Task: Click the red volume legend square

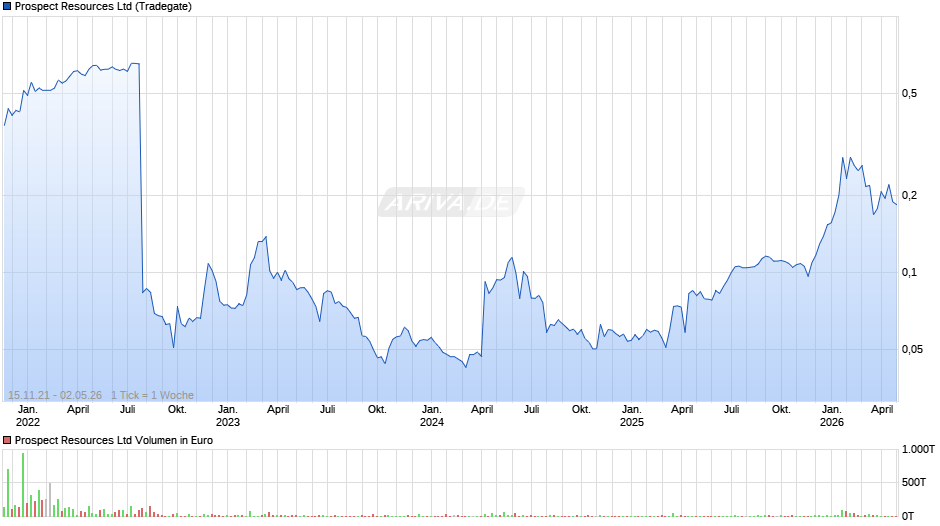Action: point(7,440)
